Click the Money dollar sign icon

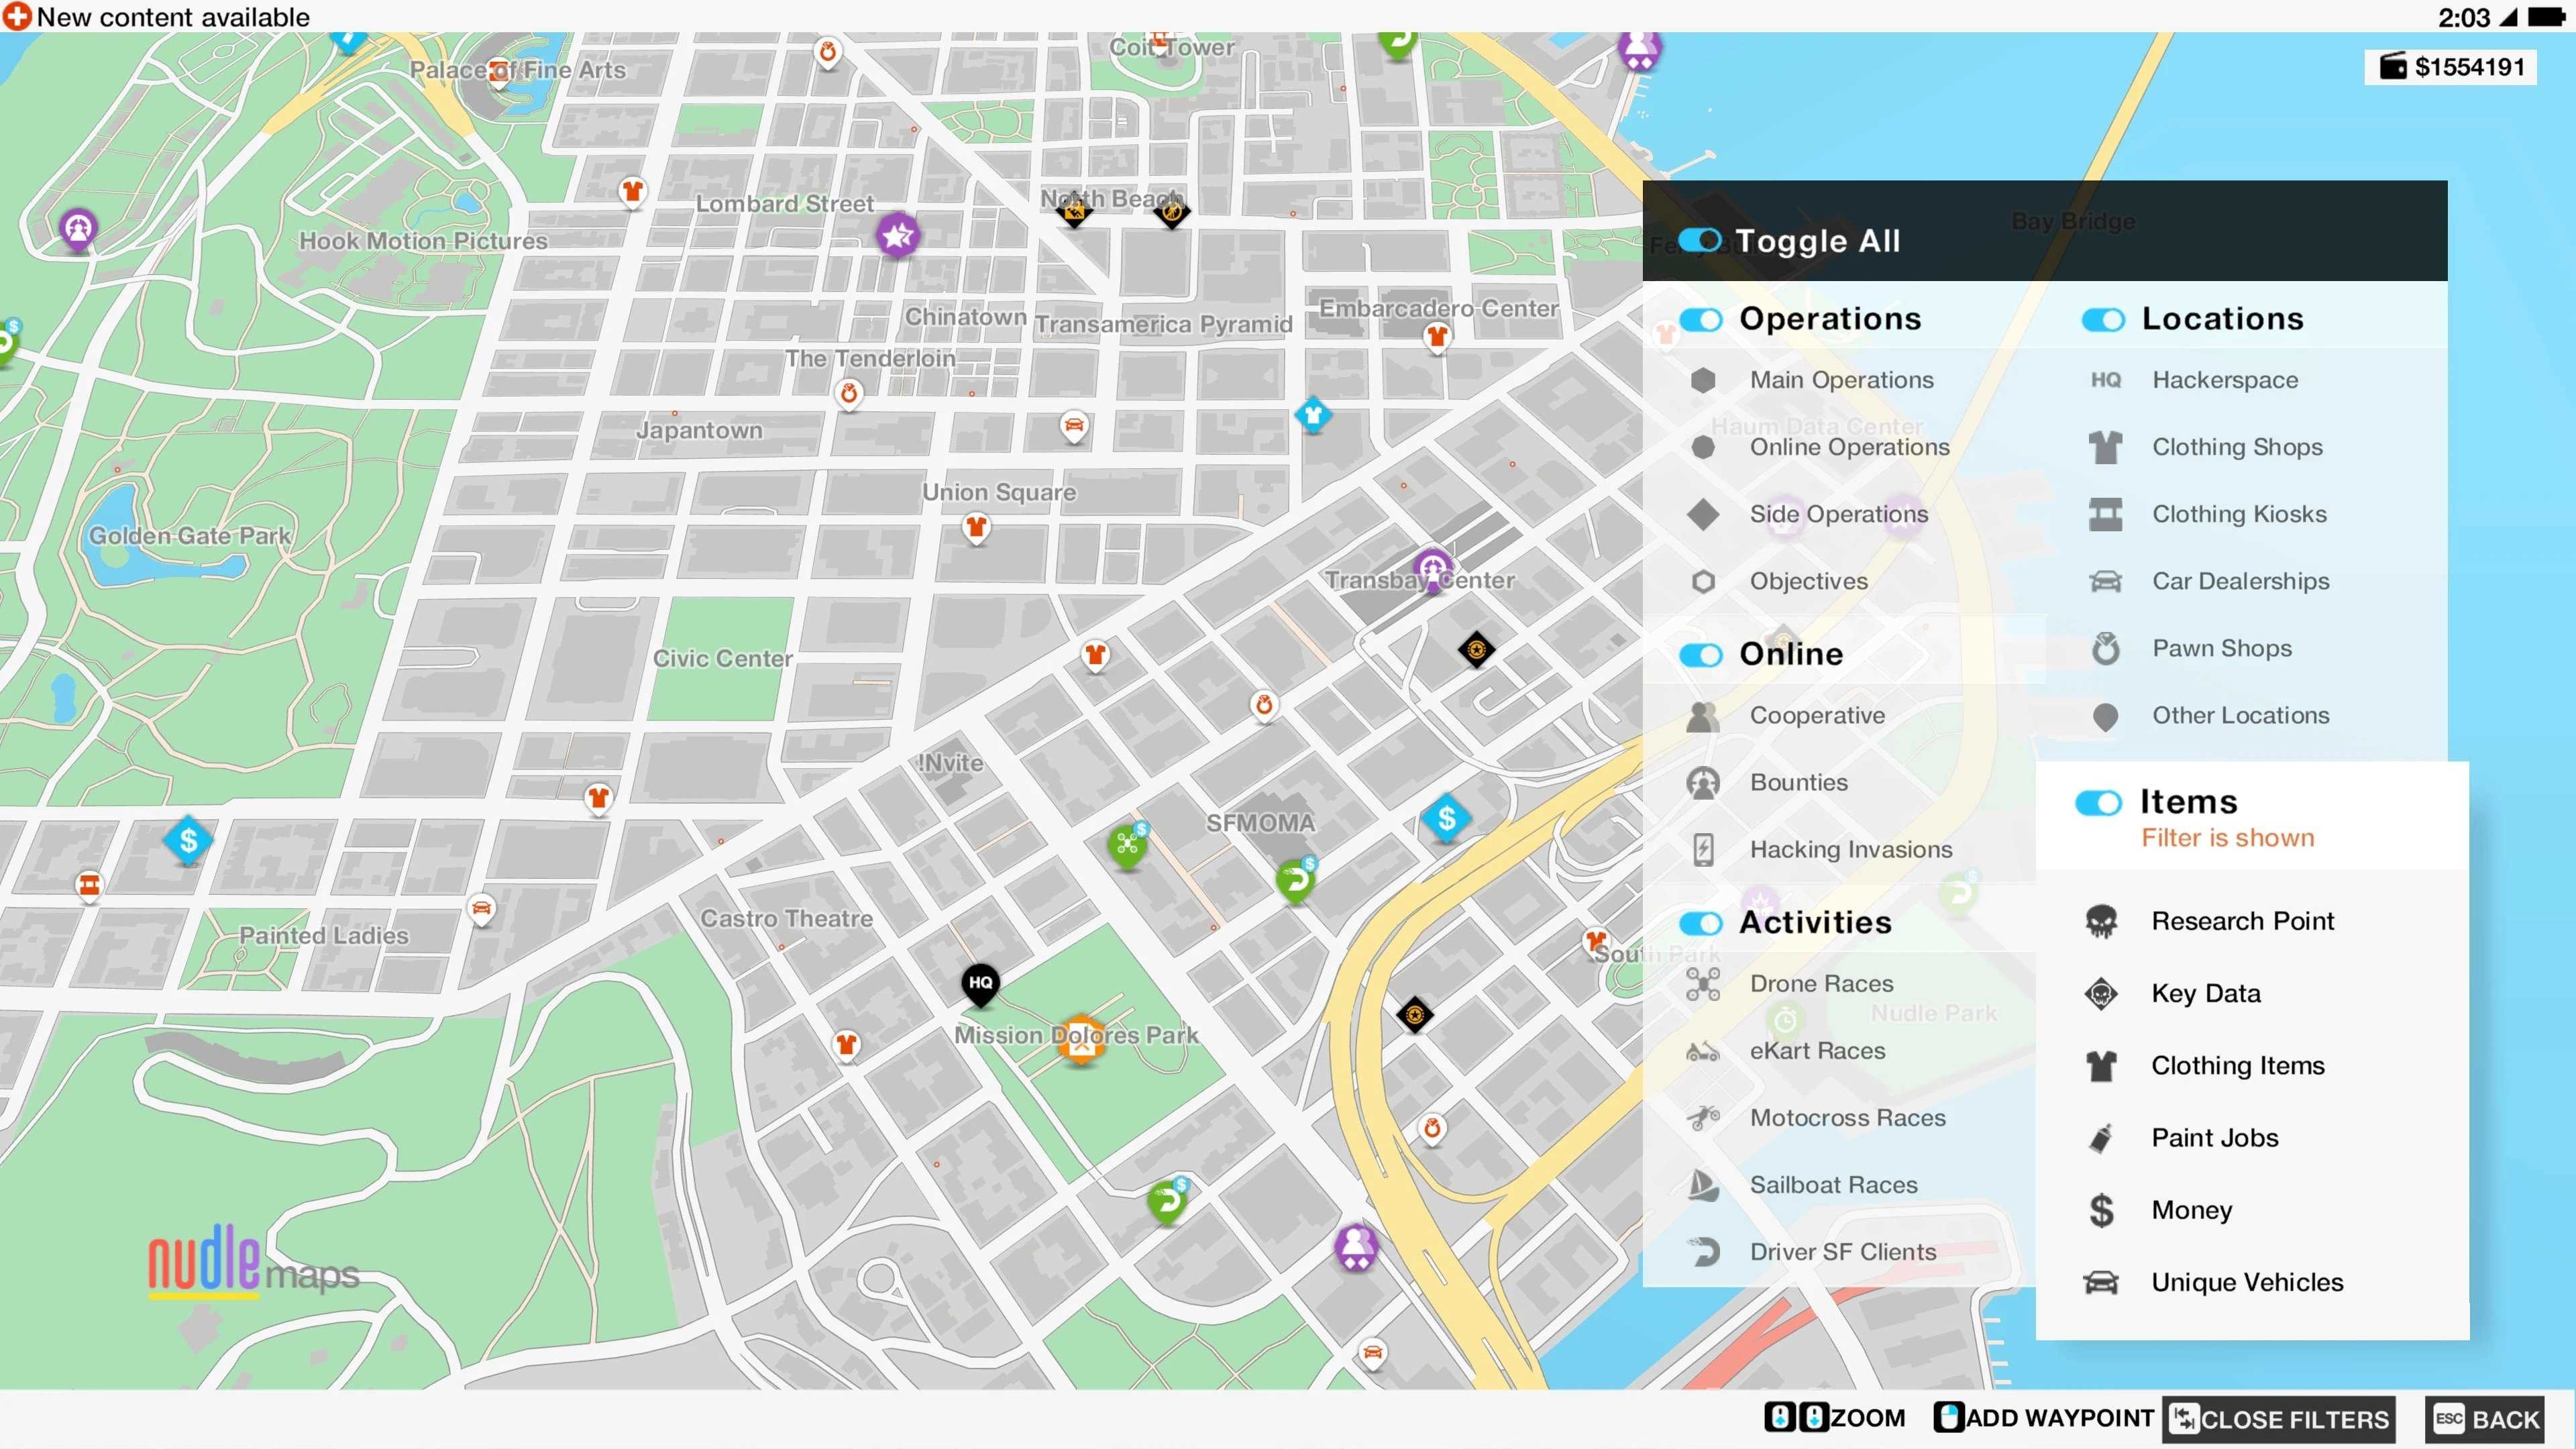pyautogui.click(x=2101, y=1210)
